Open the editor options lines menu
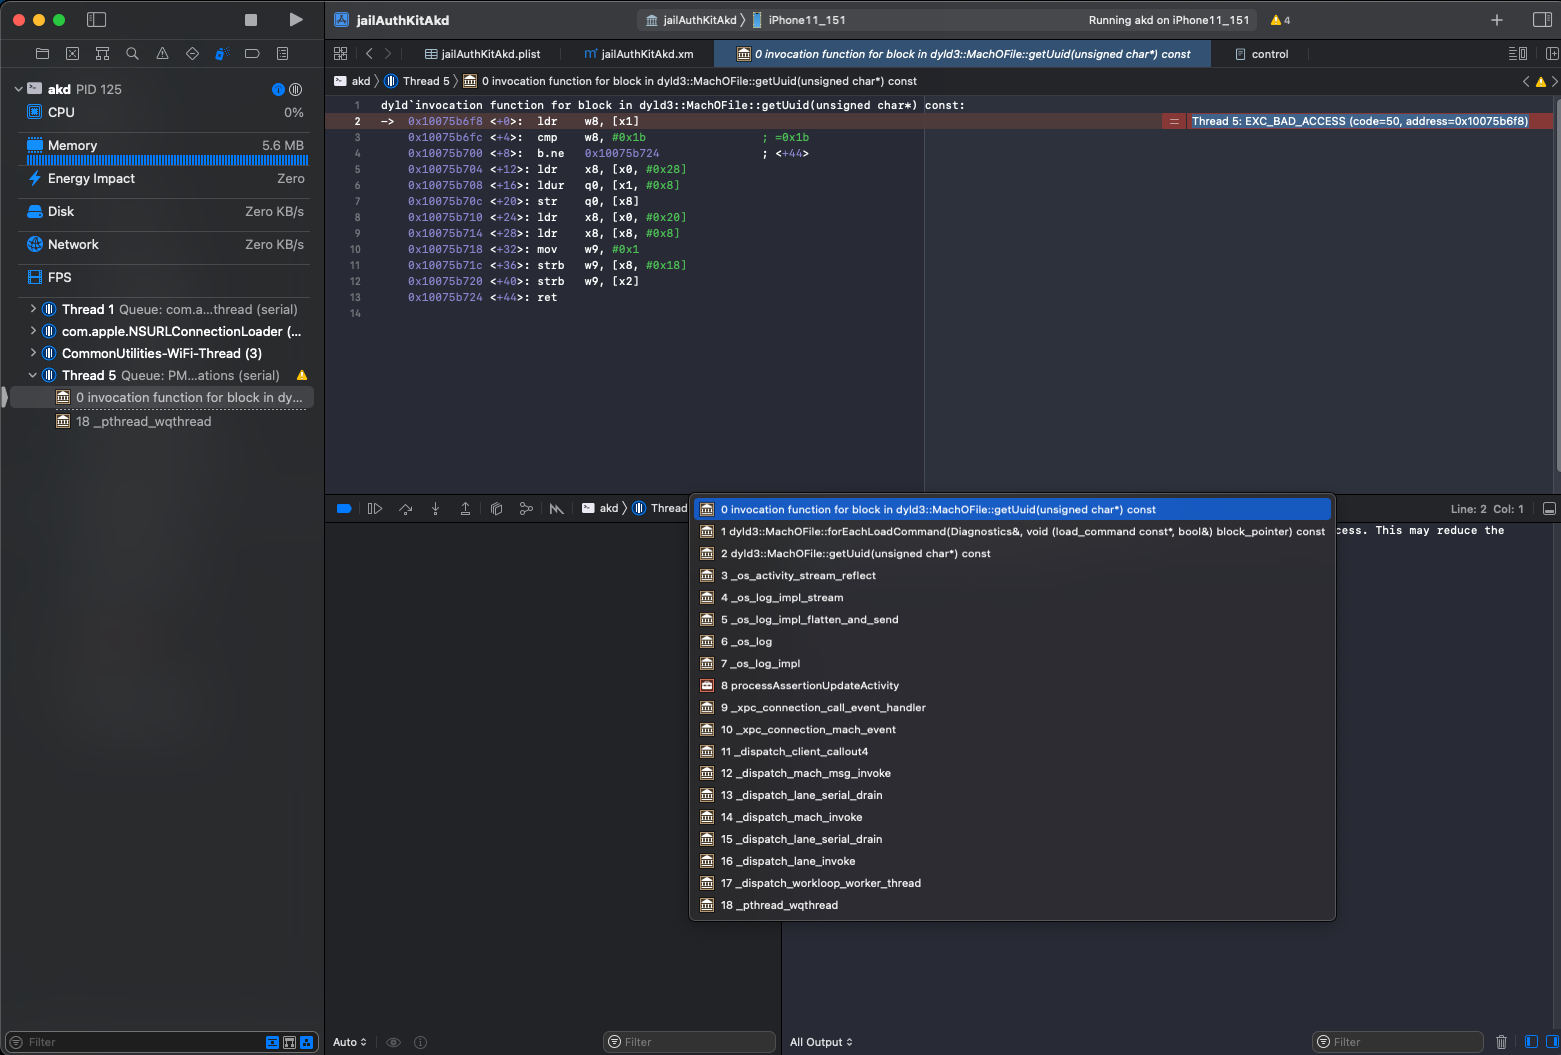1561x1055 pixels. pos(1517,54)
